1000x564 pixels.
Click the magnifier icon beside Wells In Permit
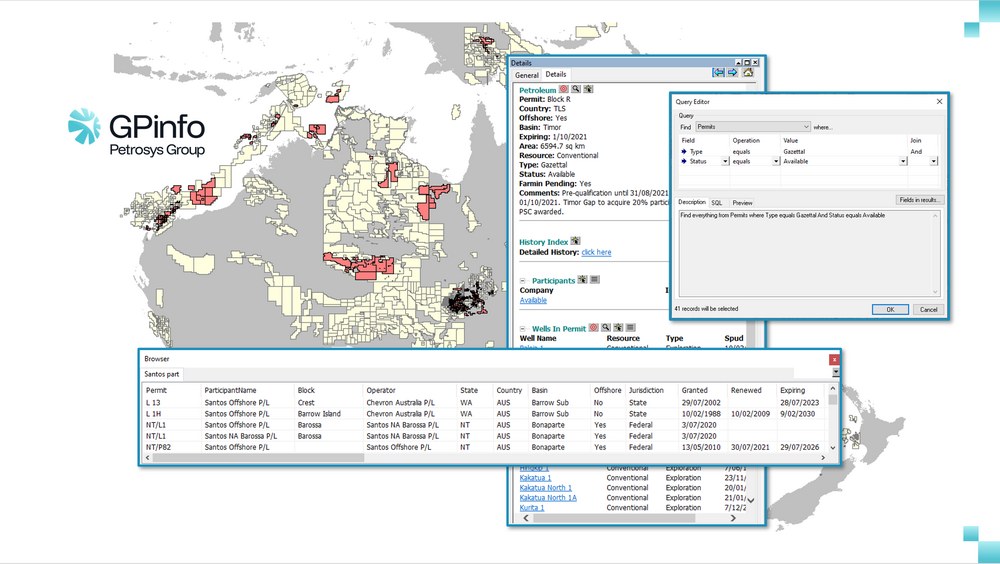606,327
